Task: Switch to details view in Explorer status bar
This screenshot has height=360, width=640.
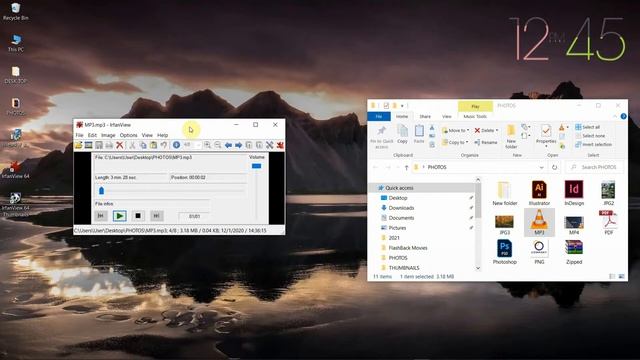Action: coord(612,277)
